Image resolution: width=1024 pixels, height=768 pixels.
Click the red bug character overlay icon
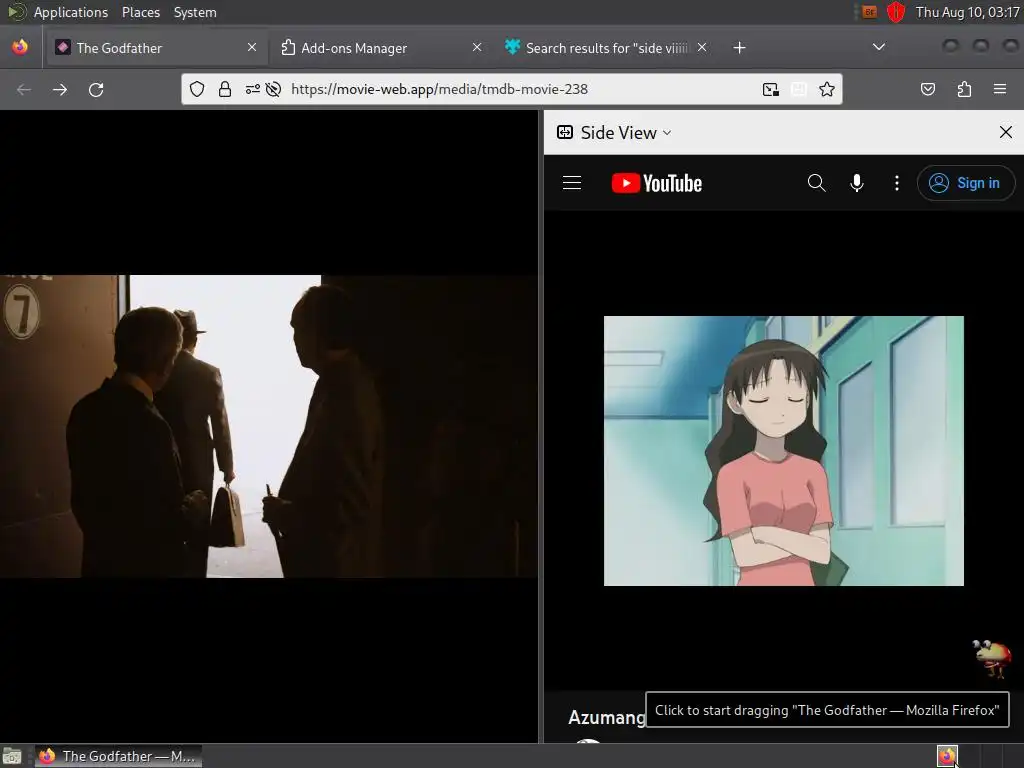click(991, 659)
